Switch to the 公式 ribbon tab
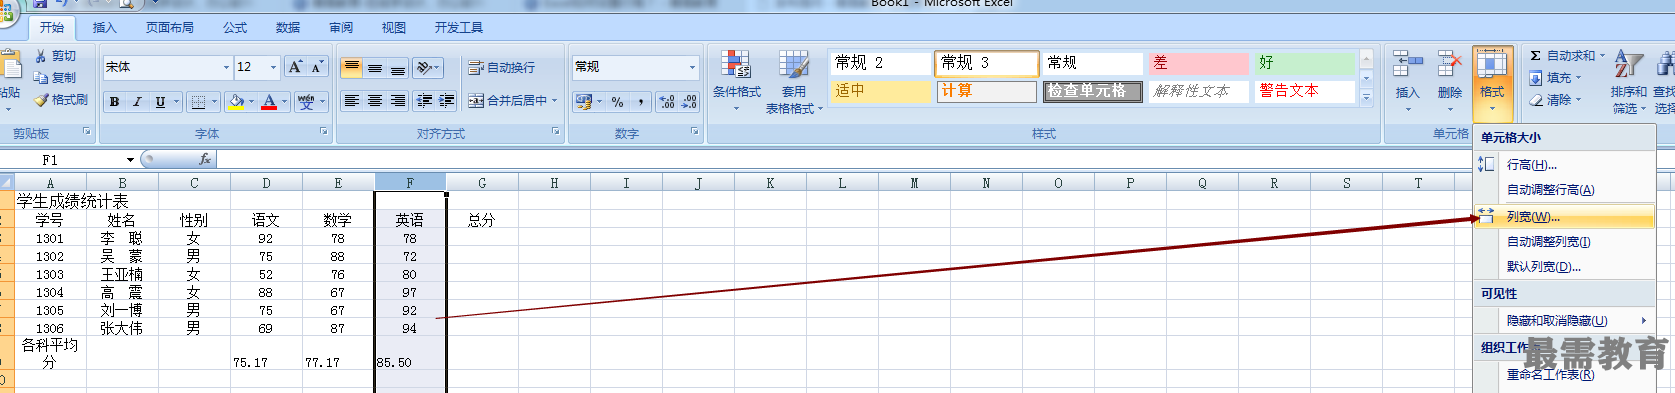The image size is (1675, 393). [x=235, y=28]
